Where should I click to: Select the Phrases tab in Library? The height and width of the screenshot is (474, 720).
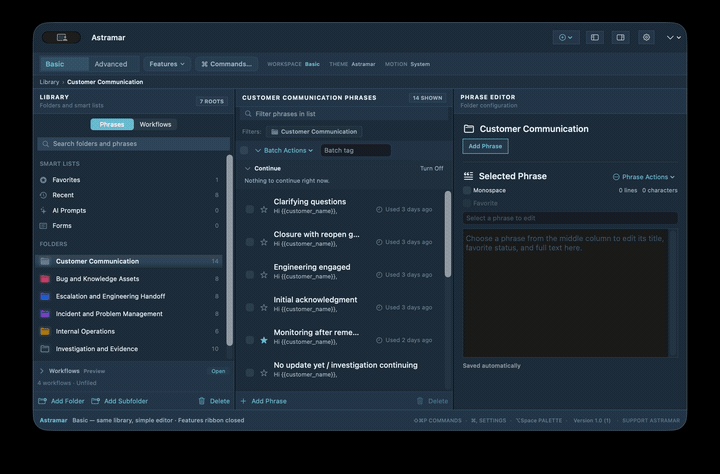coord(112,124)
